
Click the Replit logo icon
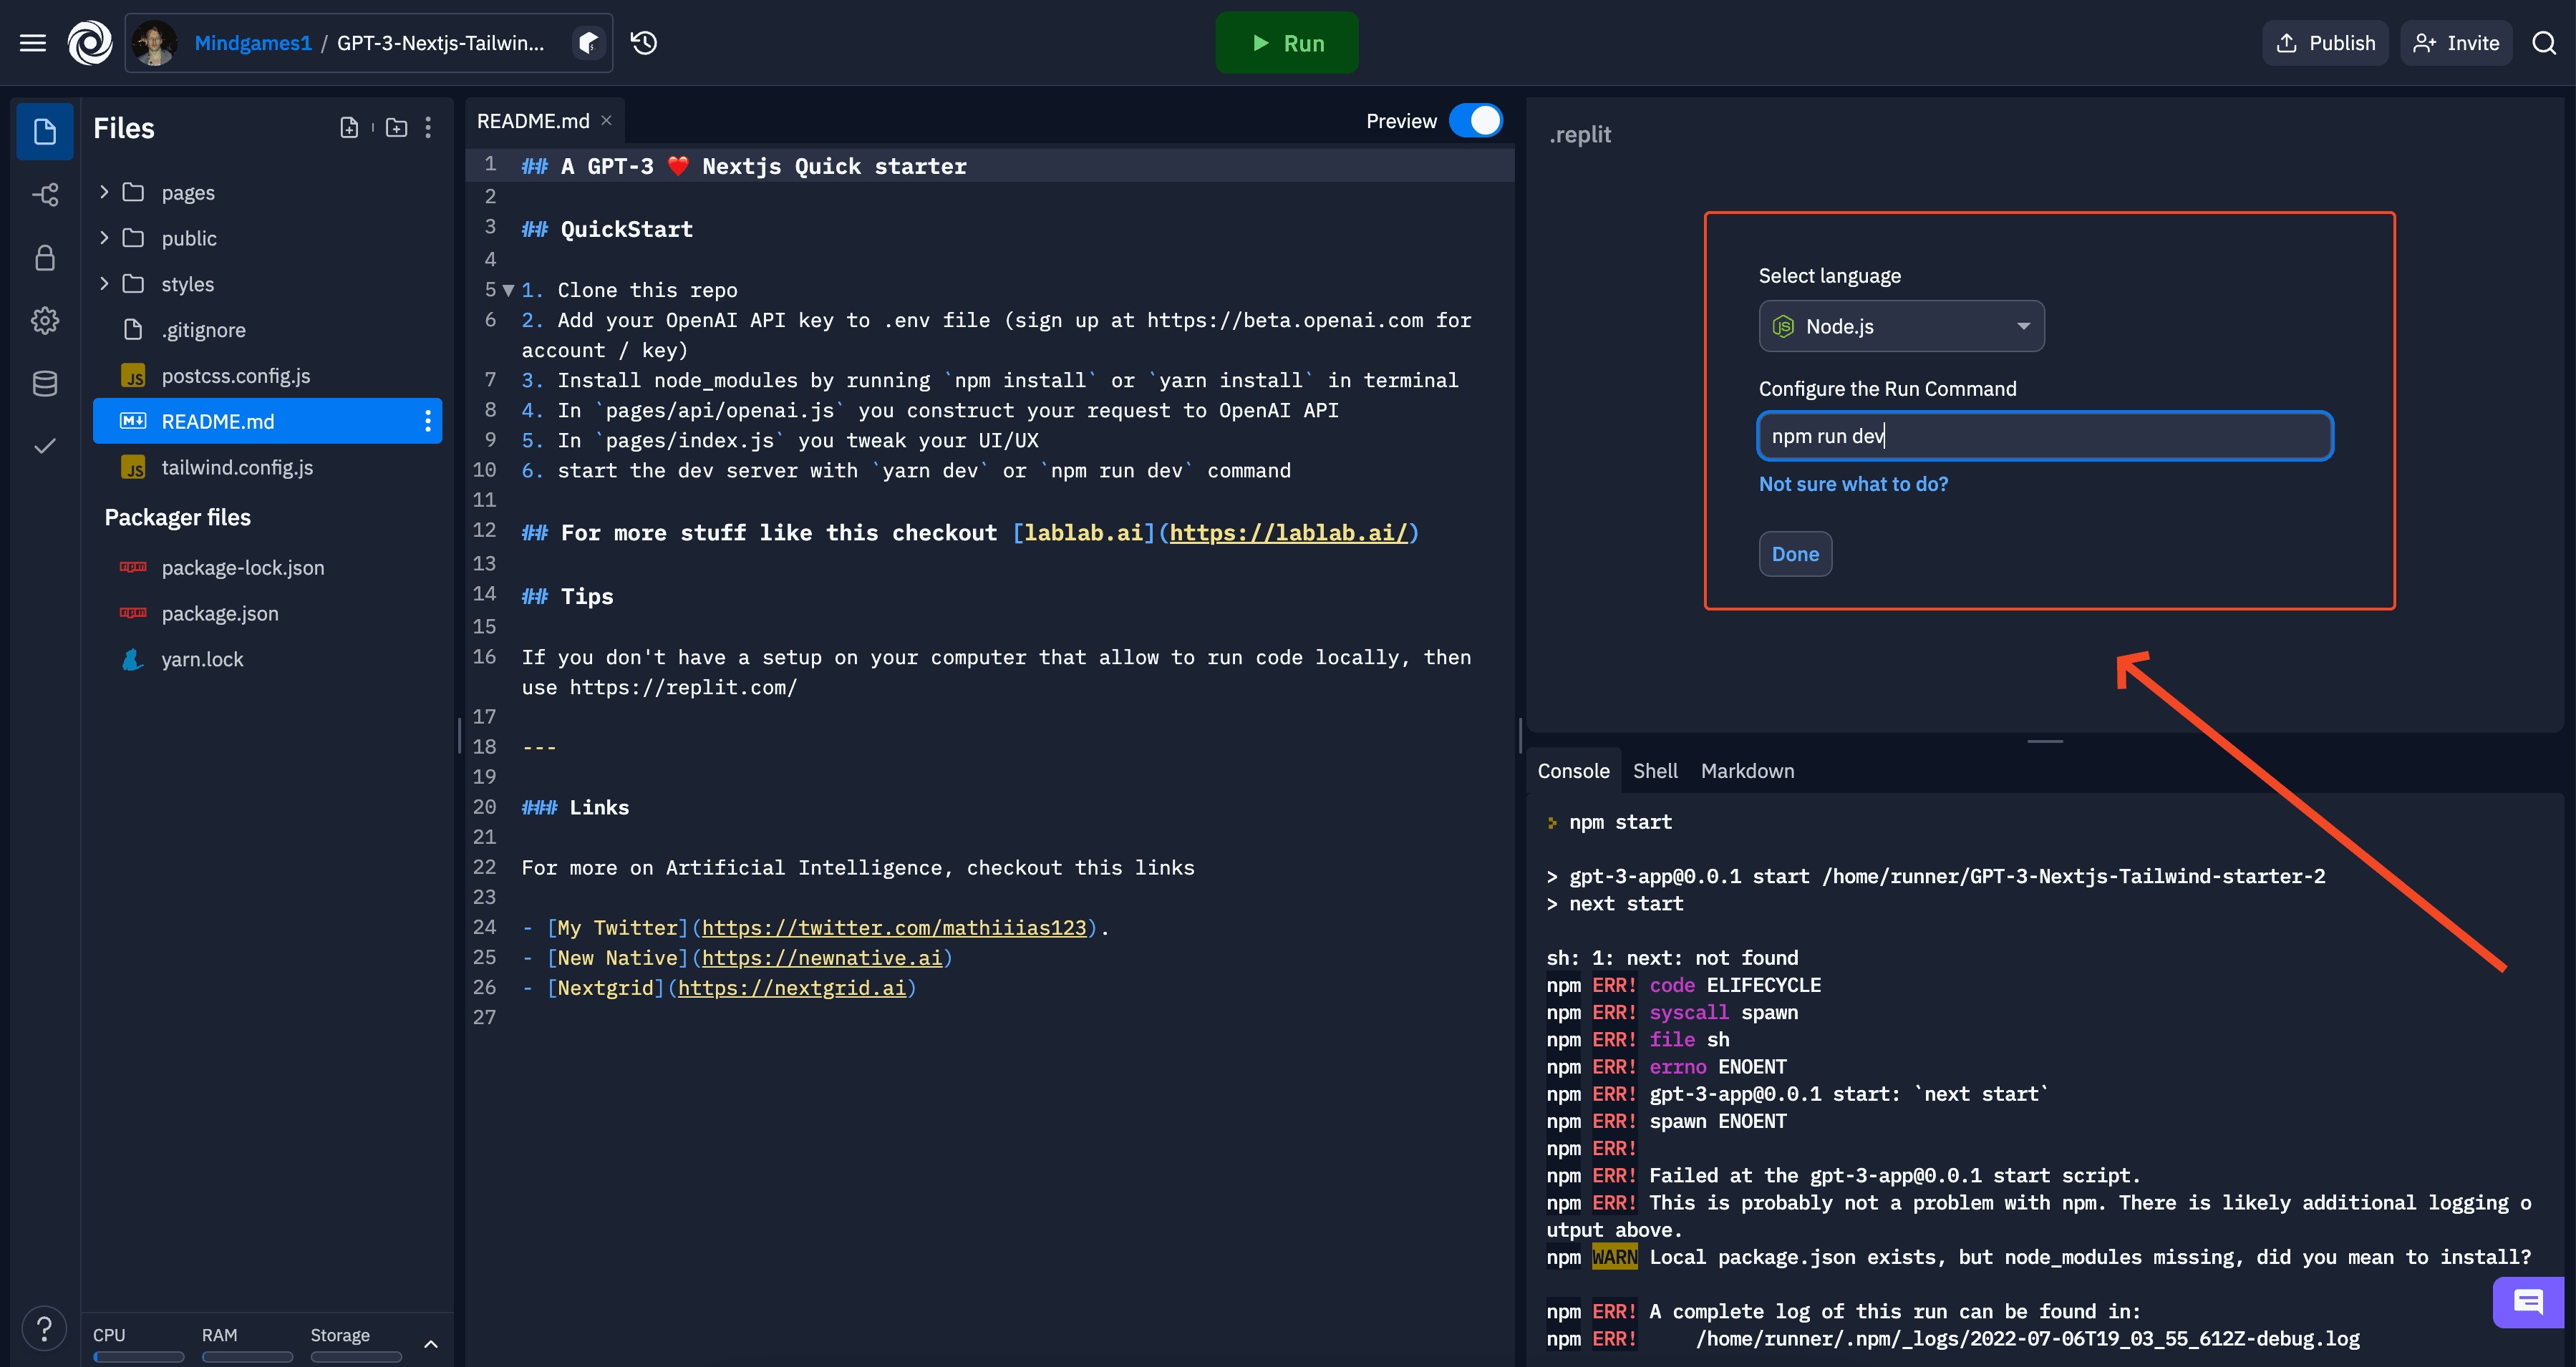[89, 43]
